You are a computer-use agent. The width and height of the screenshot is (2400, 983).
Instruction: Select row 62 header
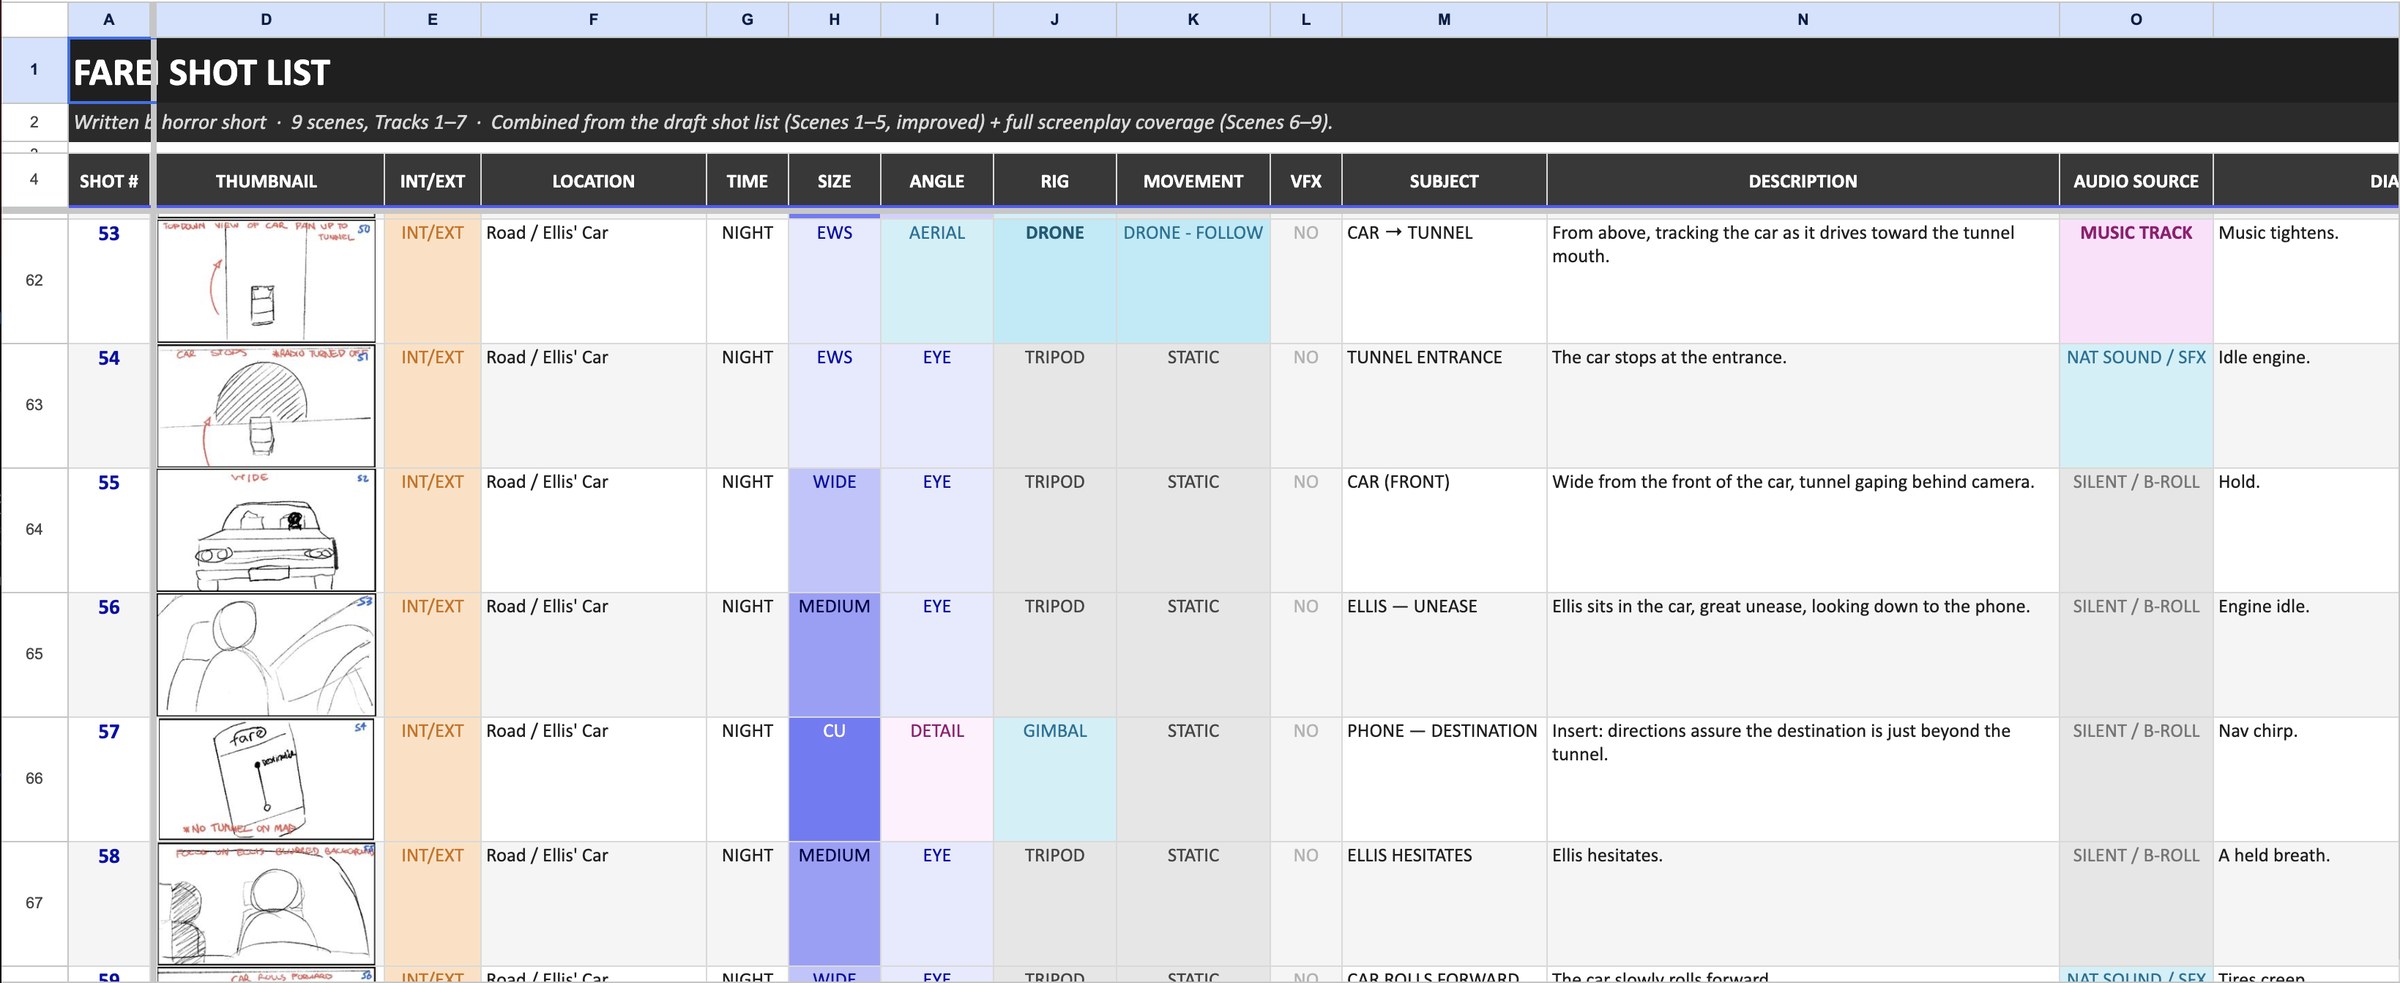point(34,280)
